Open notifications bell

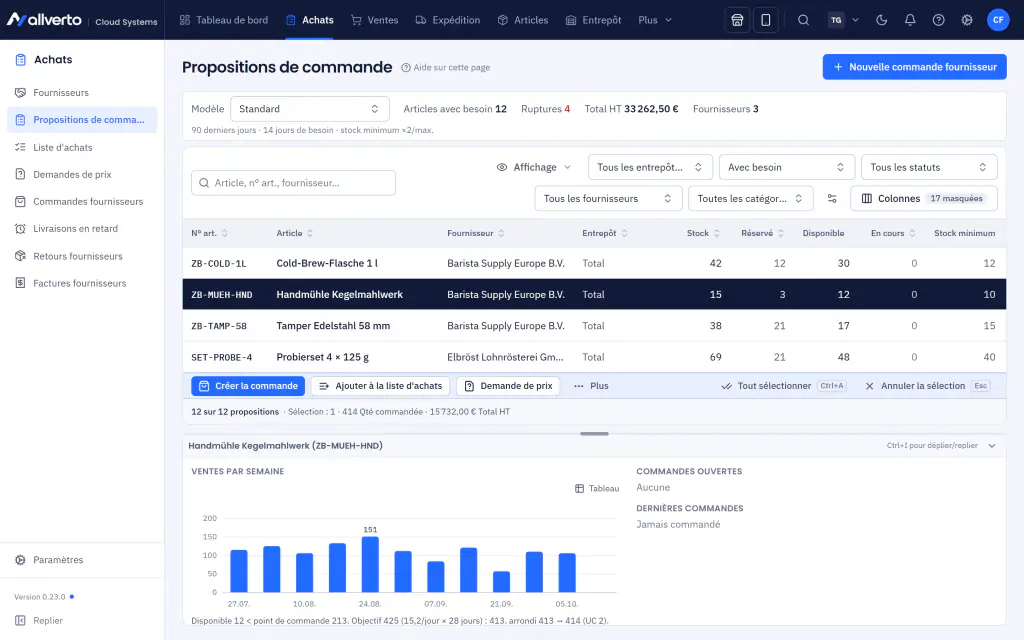[x=910, y=20]
